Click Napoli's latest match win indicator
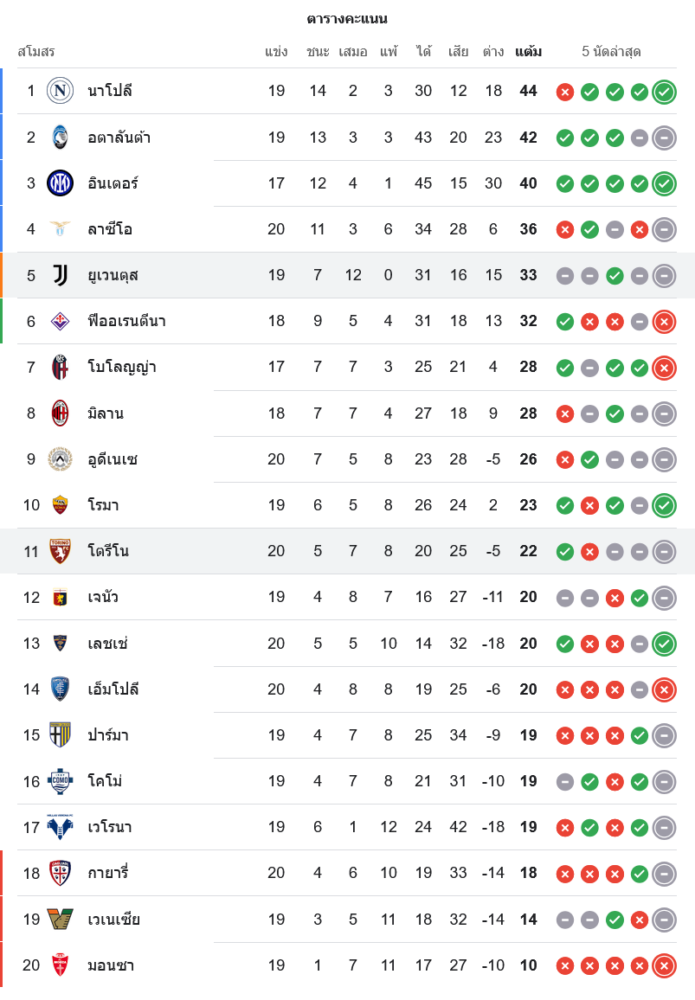 (x=664, y=92)
